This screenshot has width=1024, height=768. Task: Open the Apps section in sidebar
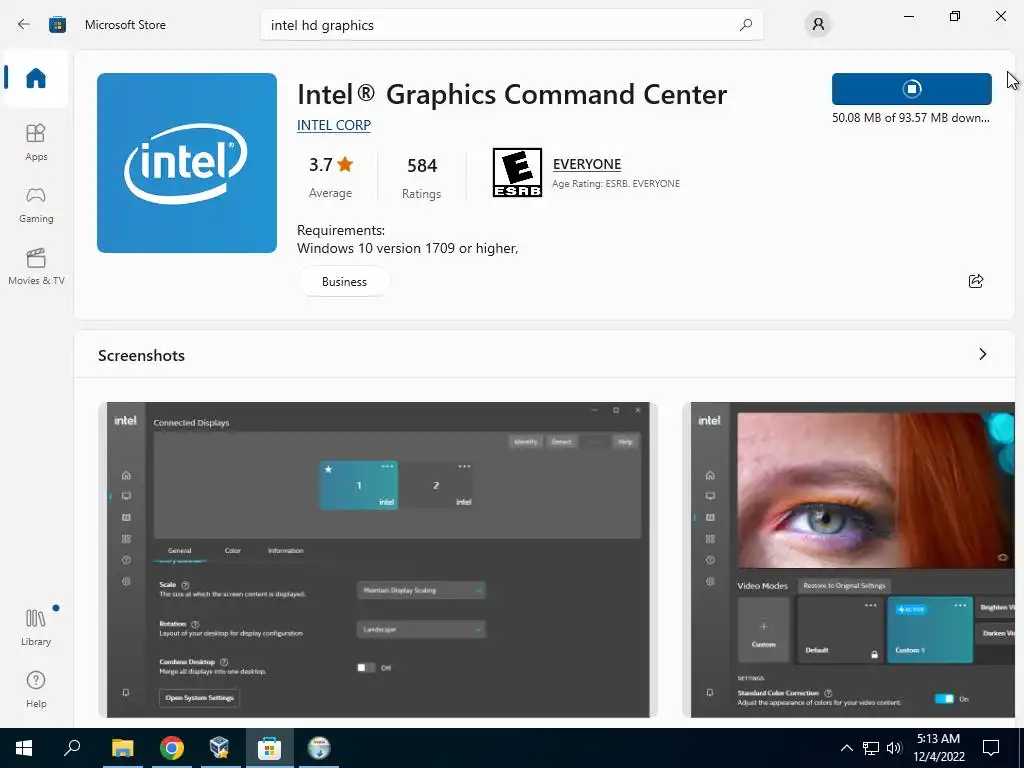(36, 142)
